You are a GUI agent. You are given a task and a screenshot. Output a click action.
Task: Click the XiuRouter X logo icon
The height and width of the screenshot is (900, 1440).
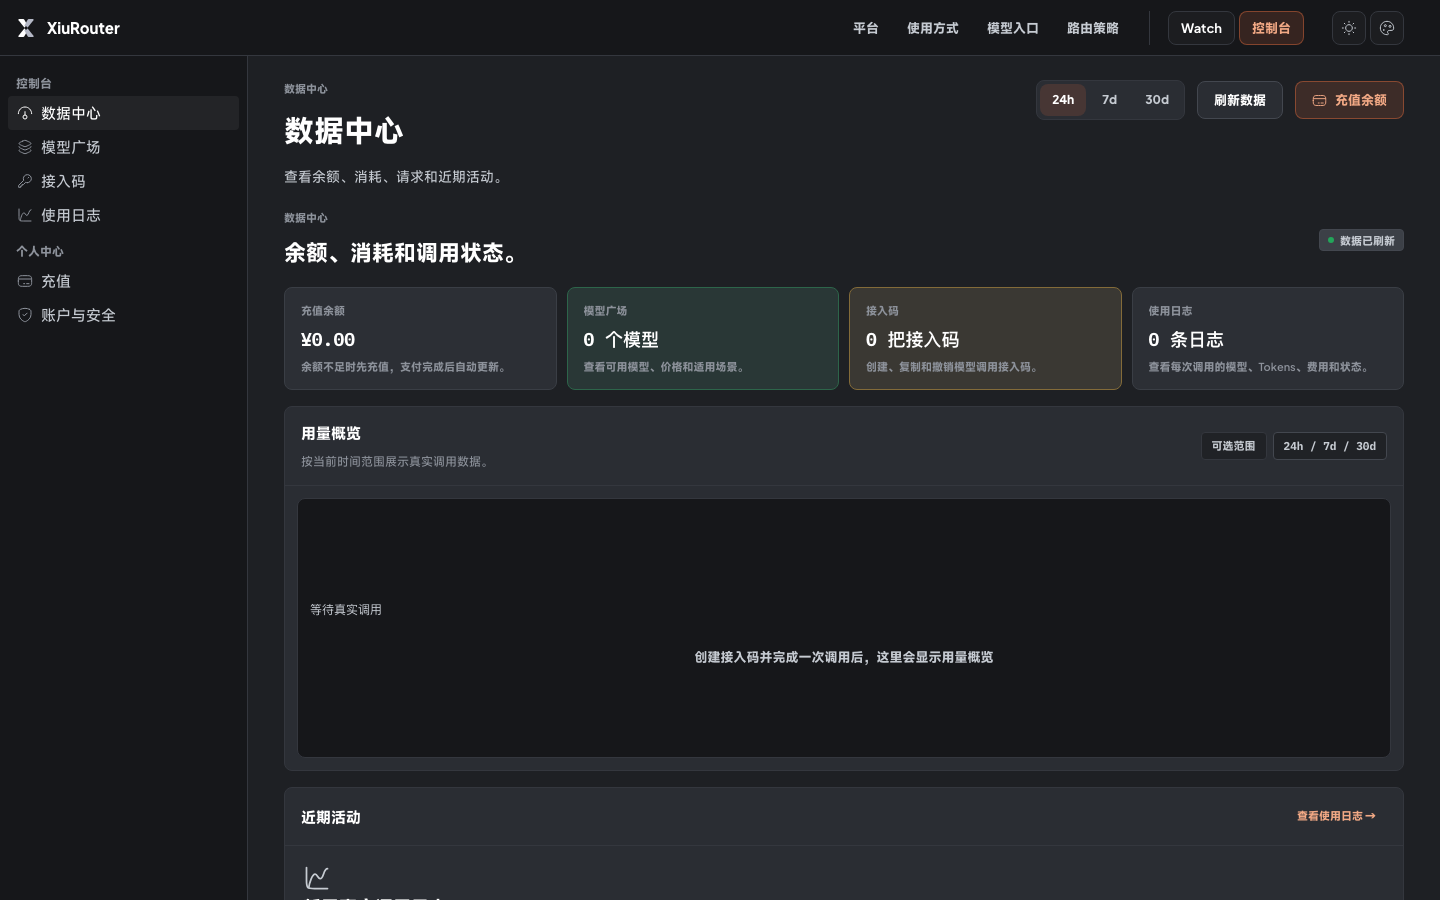(x=26, y=28)
